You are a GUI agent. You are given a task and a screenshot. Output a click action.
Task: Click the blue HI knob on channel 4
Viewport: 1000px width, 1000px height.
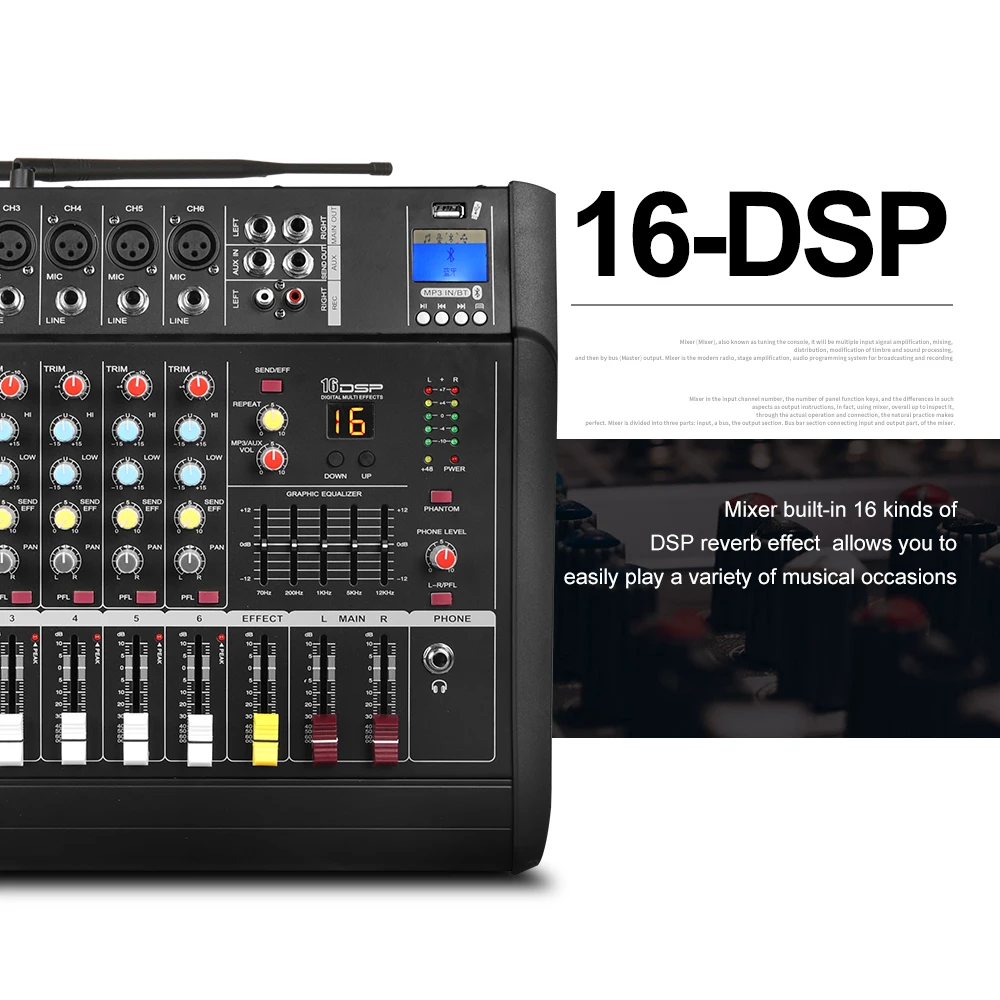[x=66, y=430]
